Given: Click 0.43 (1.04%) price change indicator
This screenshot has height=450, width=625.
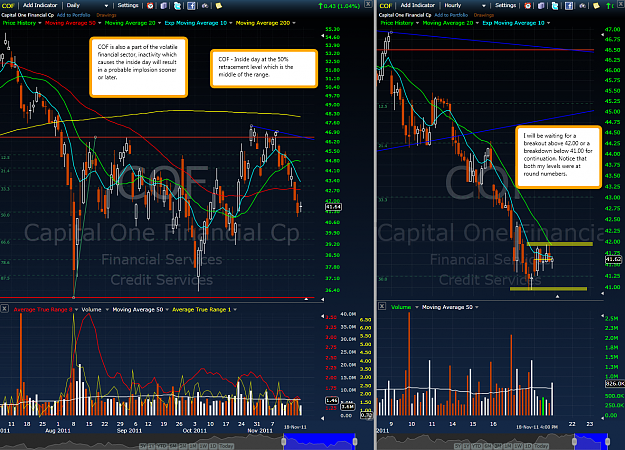Looking at the screenshot, I should tap(339, 6).
